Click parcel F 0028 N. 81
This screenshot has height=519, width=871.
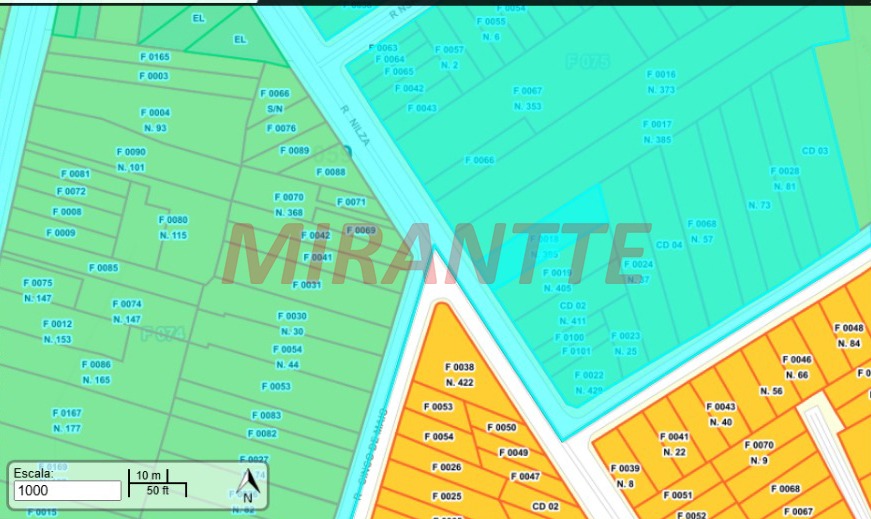click(785, 178)
